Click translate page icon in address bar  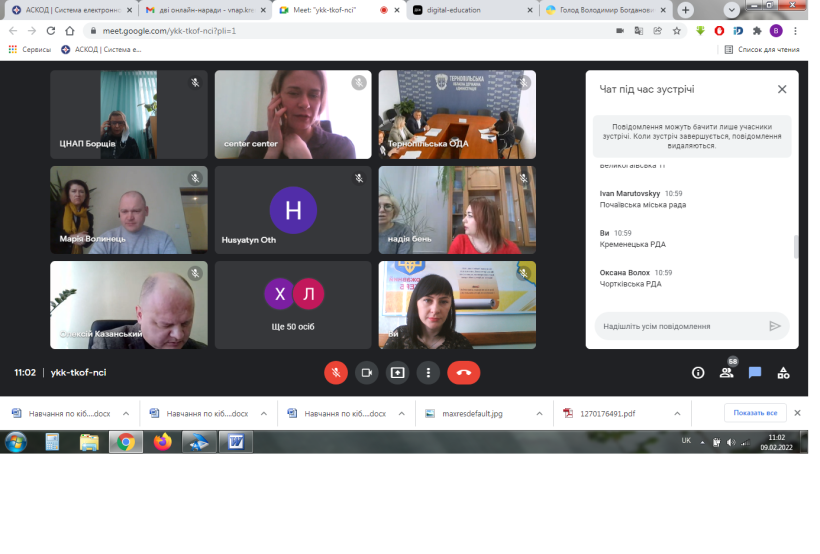click(x=639, y=31)
